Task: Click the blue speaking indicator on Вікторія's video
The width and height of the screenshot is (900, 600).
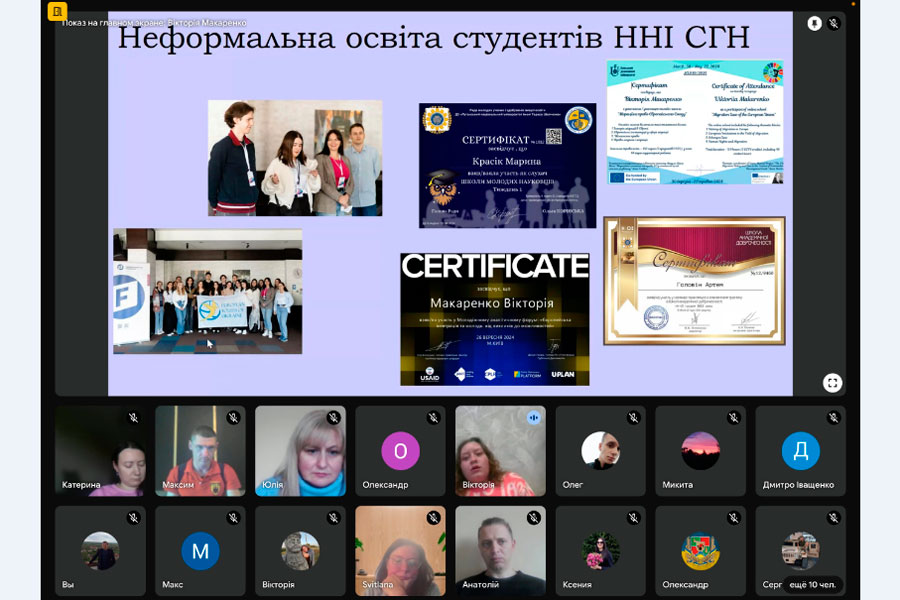Action: (533, 418)
